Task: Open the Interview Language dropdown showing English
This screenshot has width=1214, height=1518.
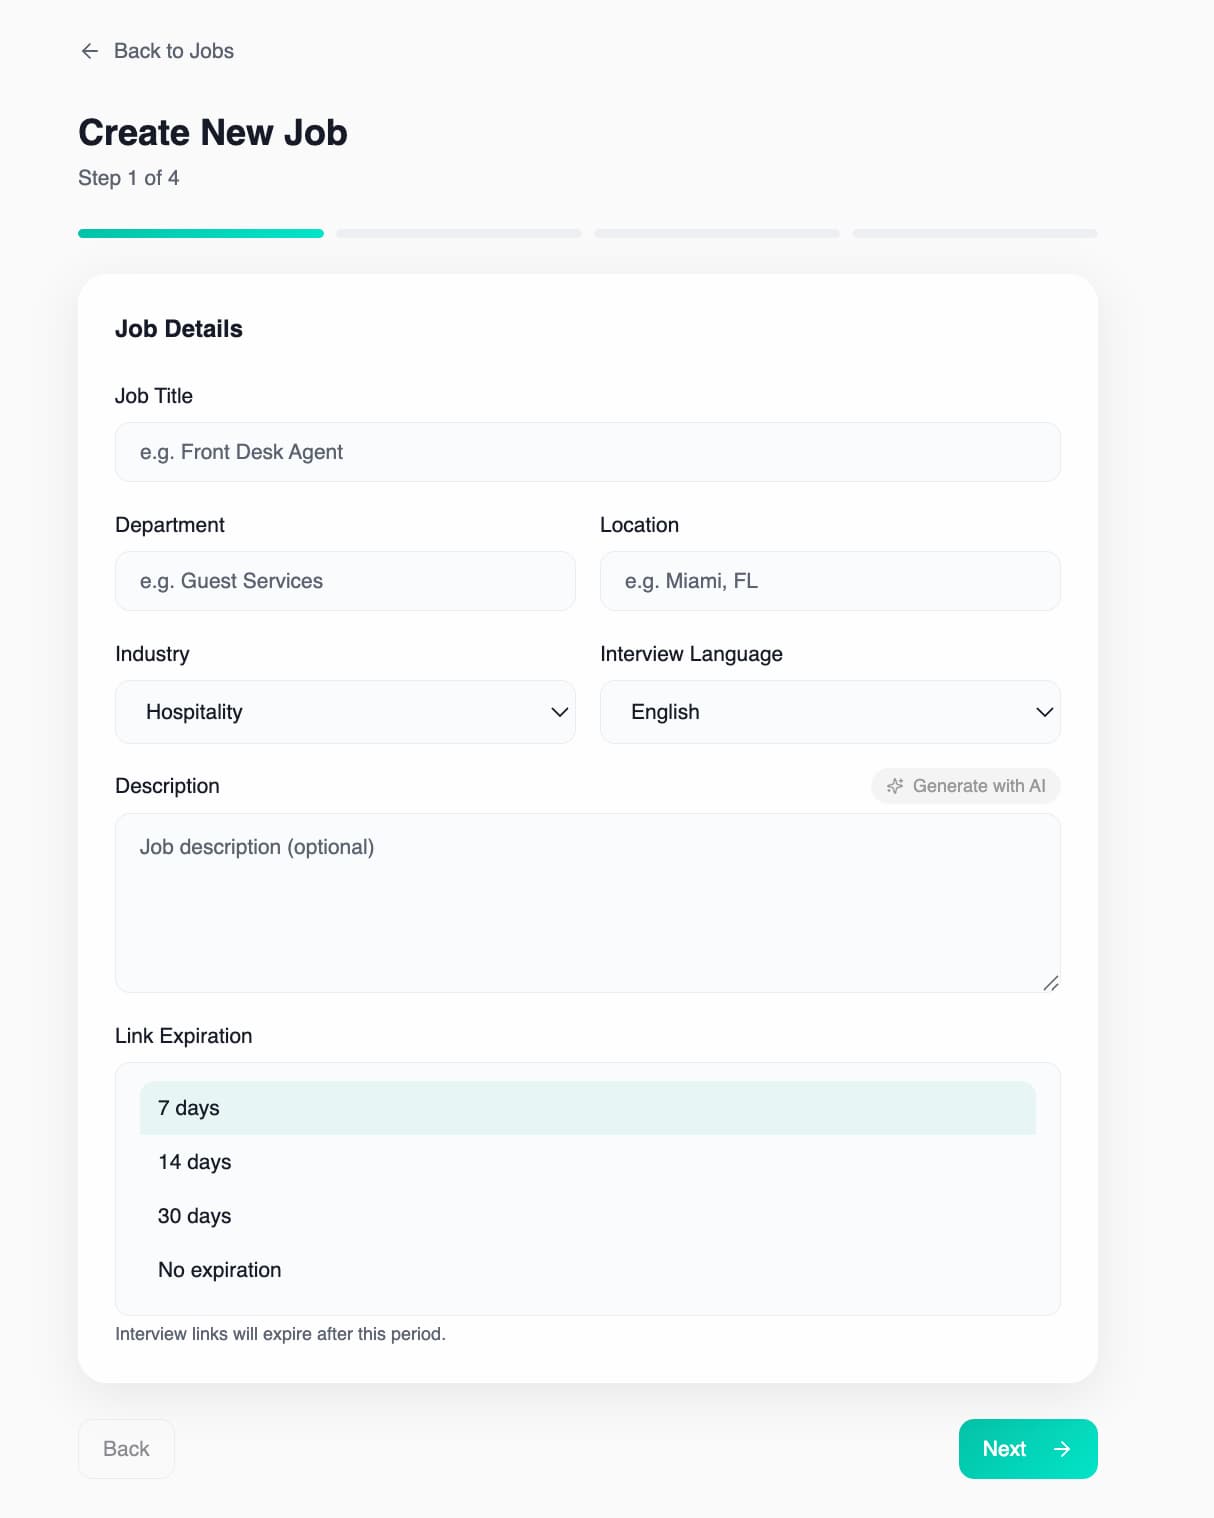Action: pyautogui.click(x=830, y=712)
